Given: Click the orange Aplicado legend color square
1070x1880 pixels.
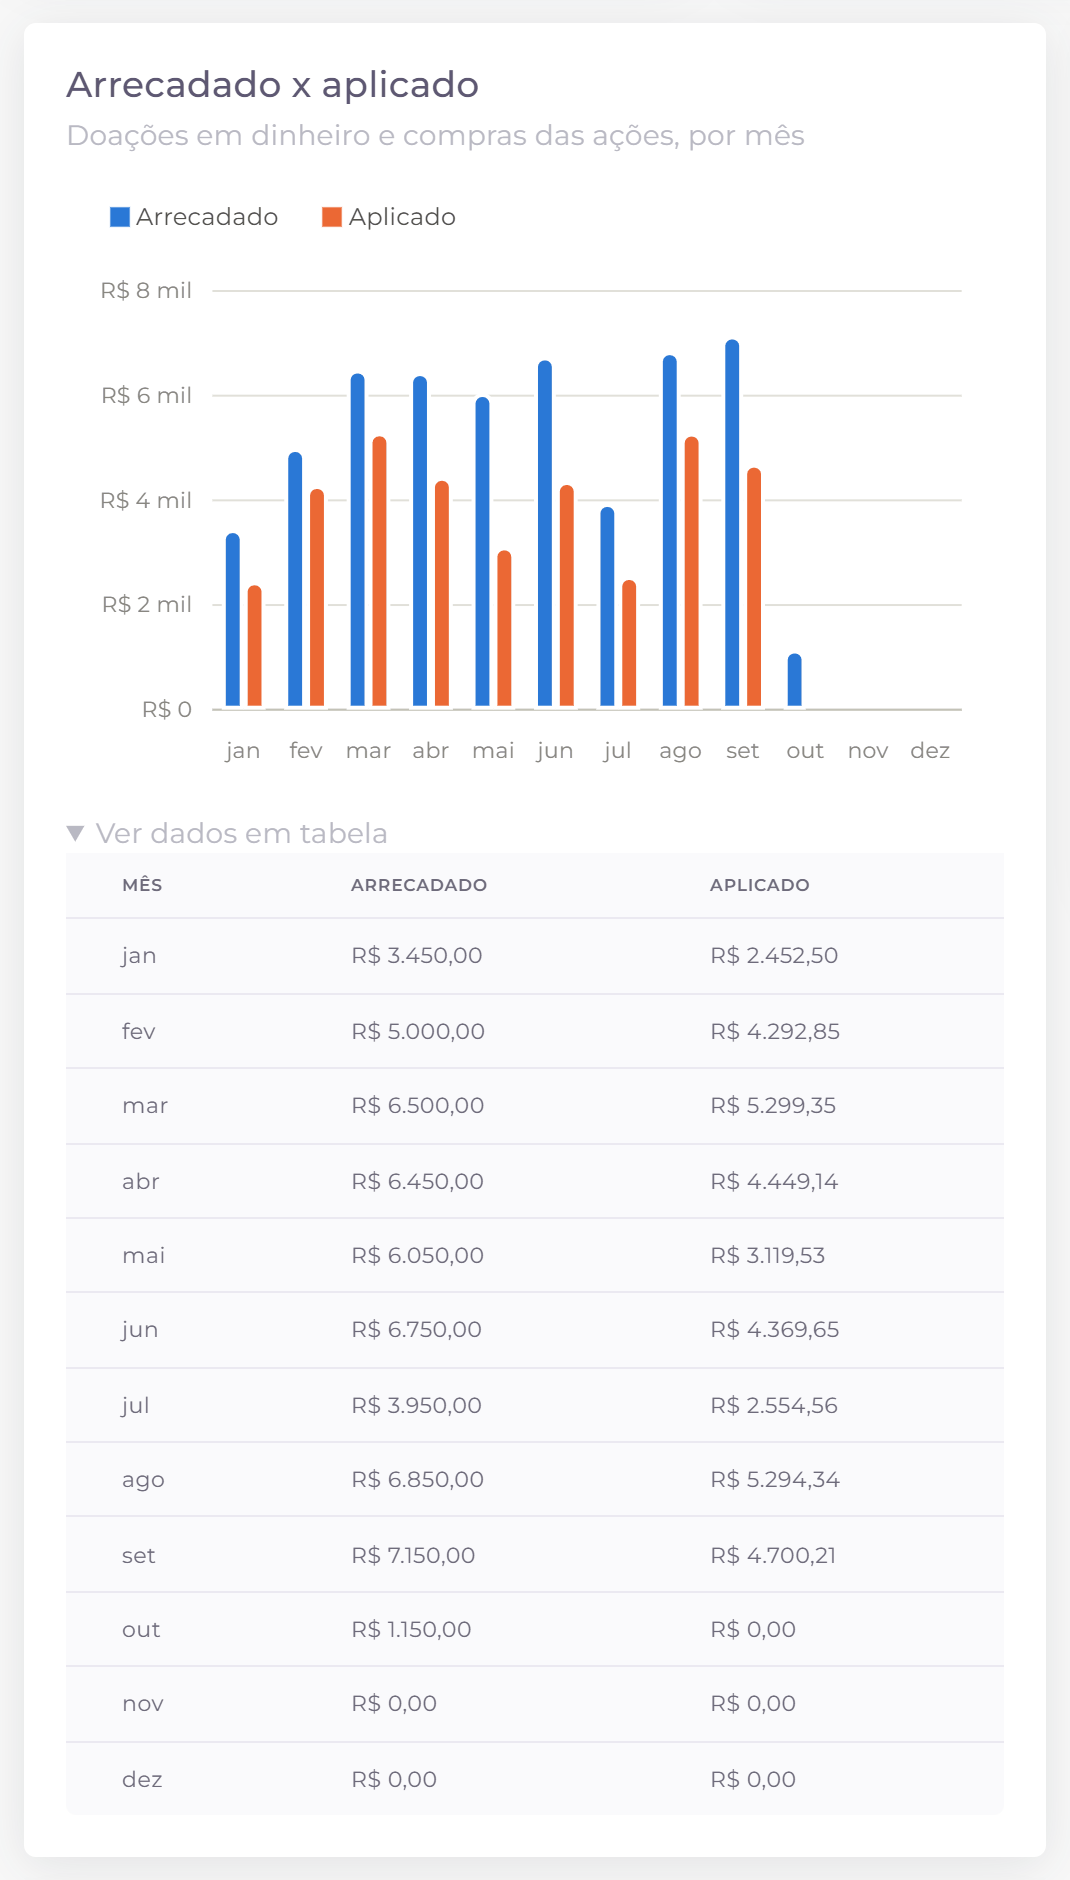Looking at the screenshot, I should [x=332, y=217].
